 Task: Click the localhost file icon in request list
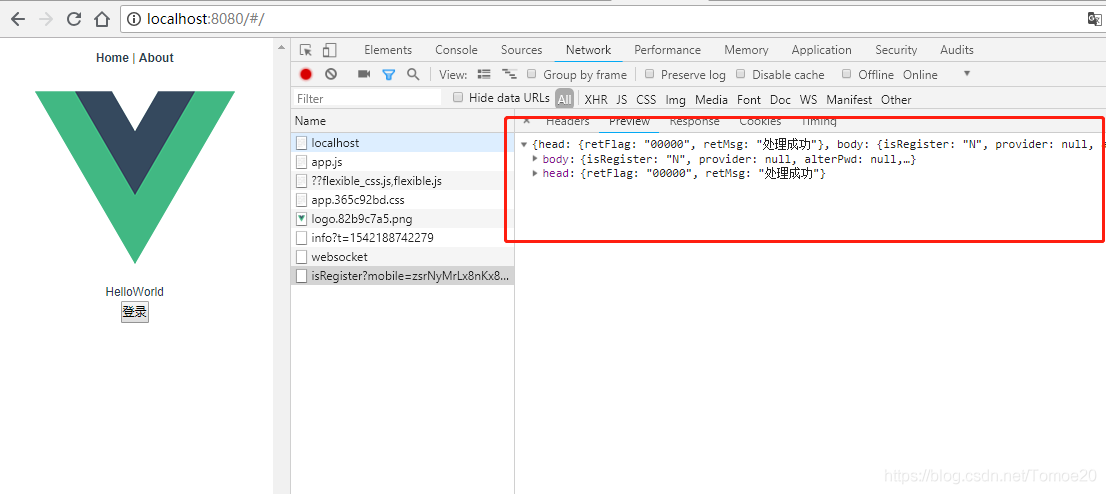pos(301,143)
